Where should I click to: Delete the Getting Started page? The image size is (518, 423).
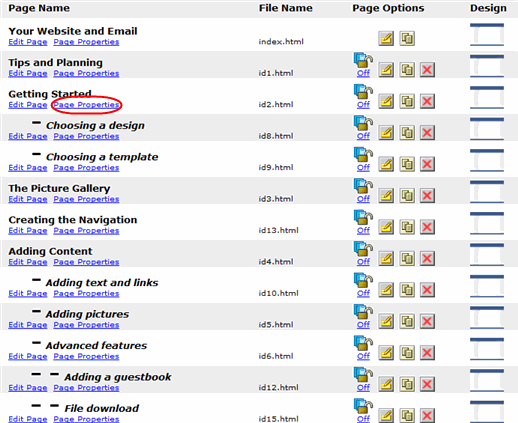click(x=427, y=101)
